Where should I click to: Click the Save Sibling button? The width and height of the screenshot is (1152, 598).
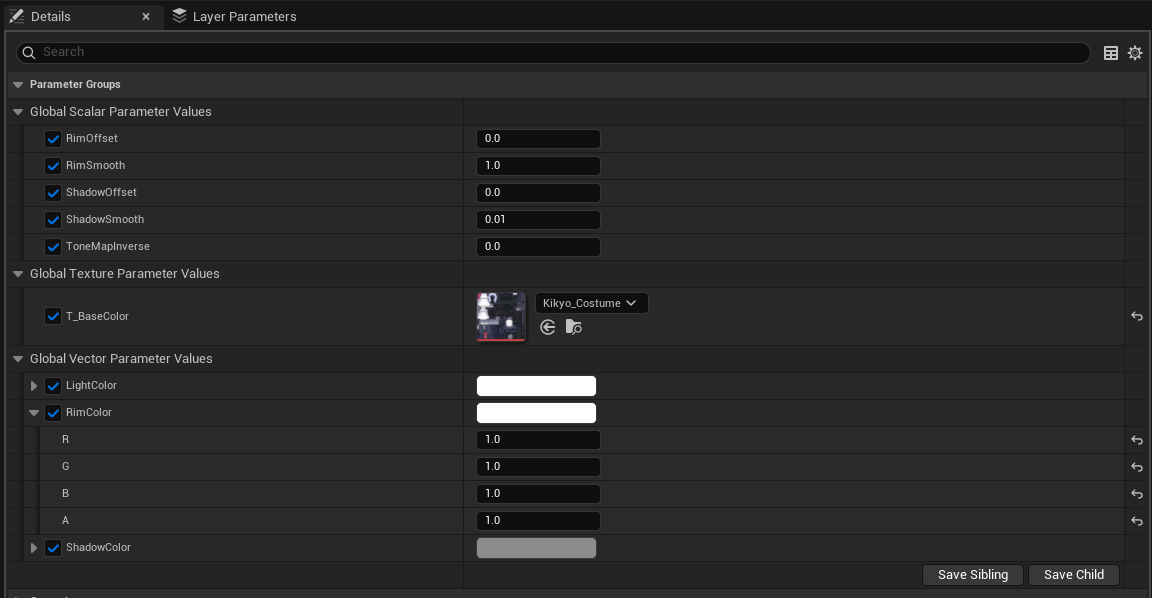973,574
